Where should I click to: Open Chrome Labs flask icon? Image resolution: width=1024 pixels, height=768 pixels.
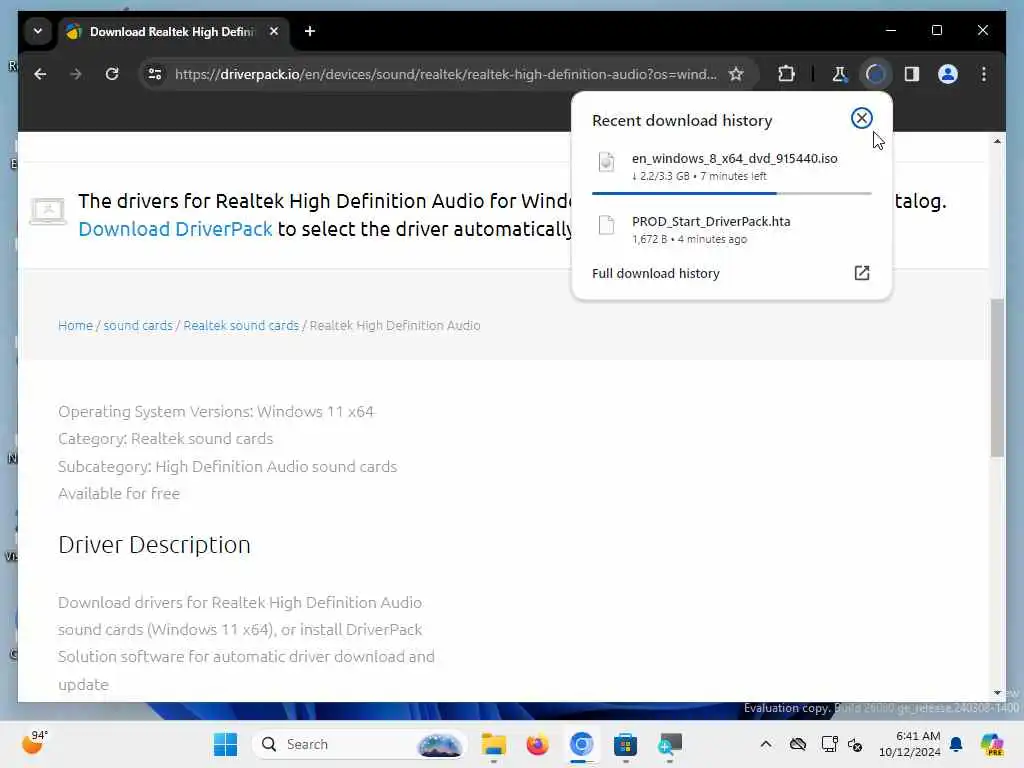pos(839,74)
